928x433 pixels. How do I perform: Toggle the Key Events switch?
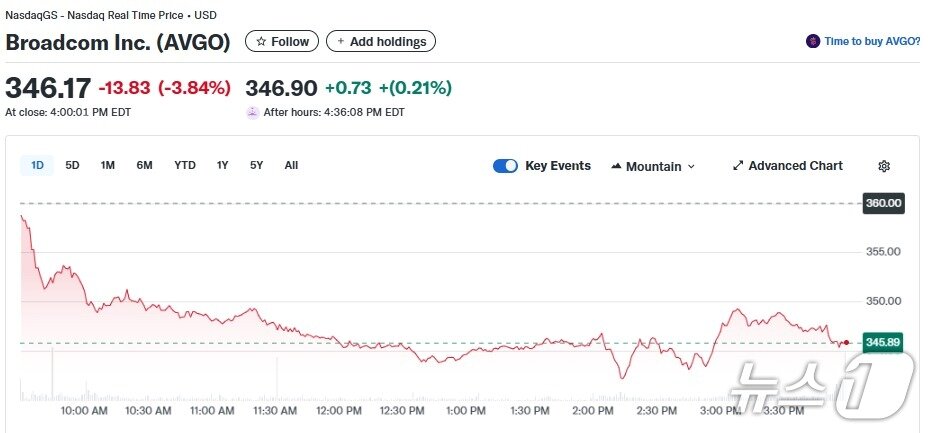click(x=505, y=166)
